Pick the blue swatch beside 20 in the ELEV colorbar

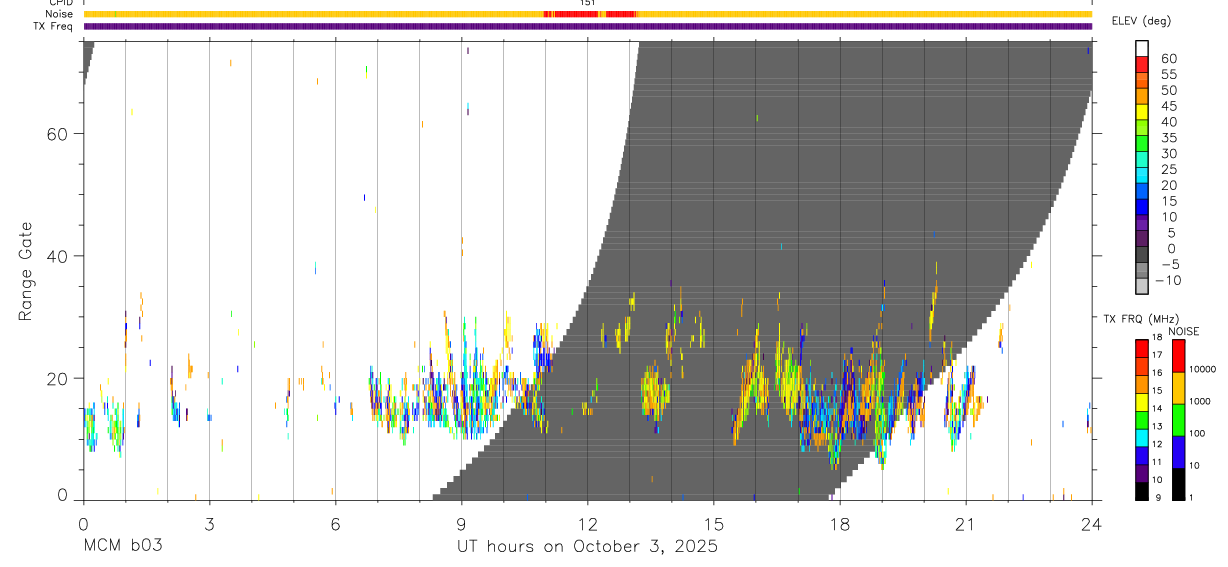point(1142,190)
